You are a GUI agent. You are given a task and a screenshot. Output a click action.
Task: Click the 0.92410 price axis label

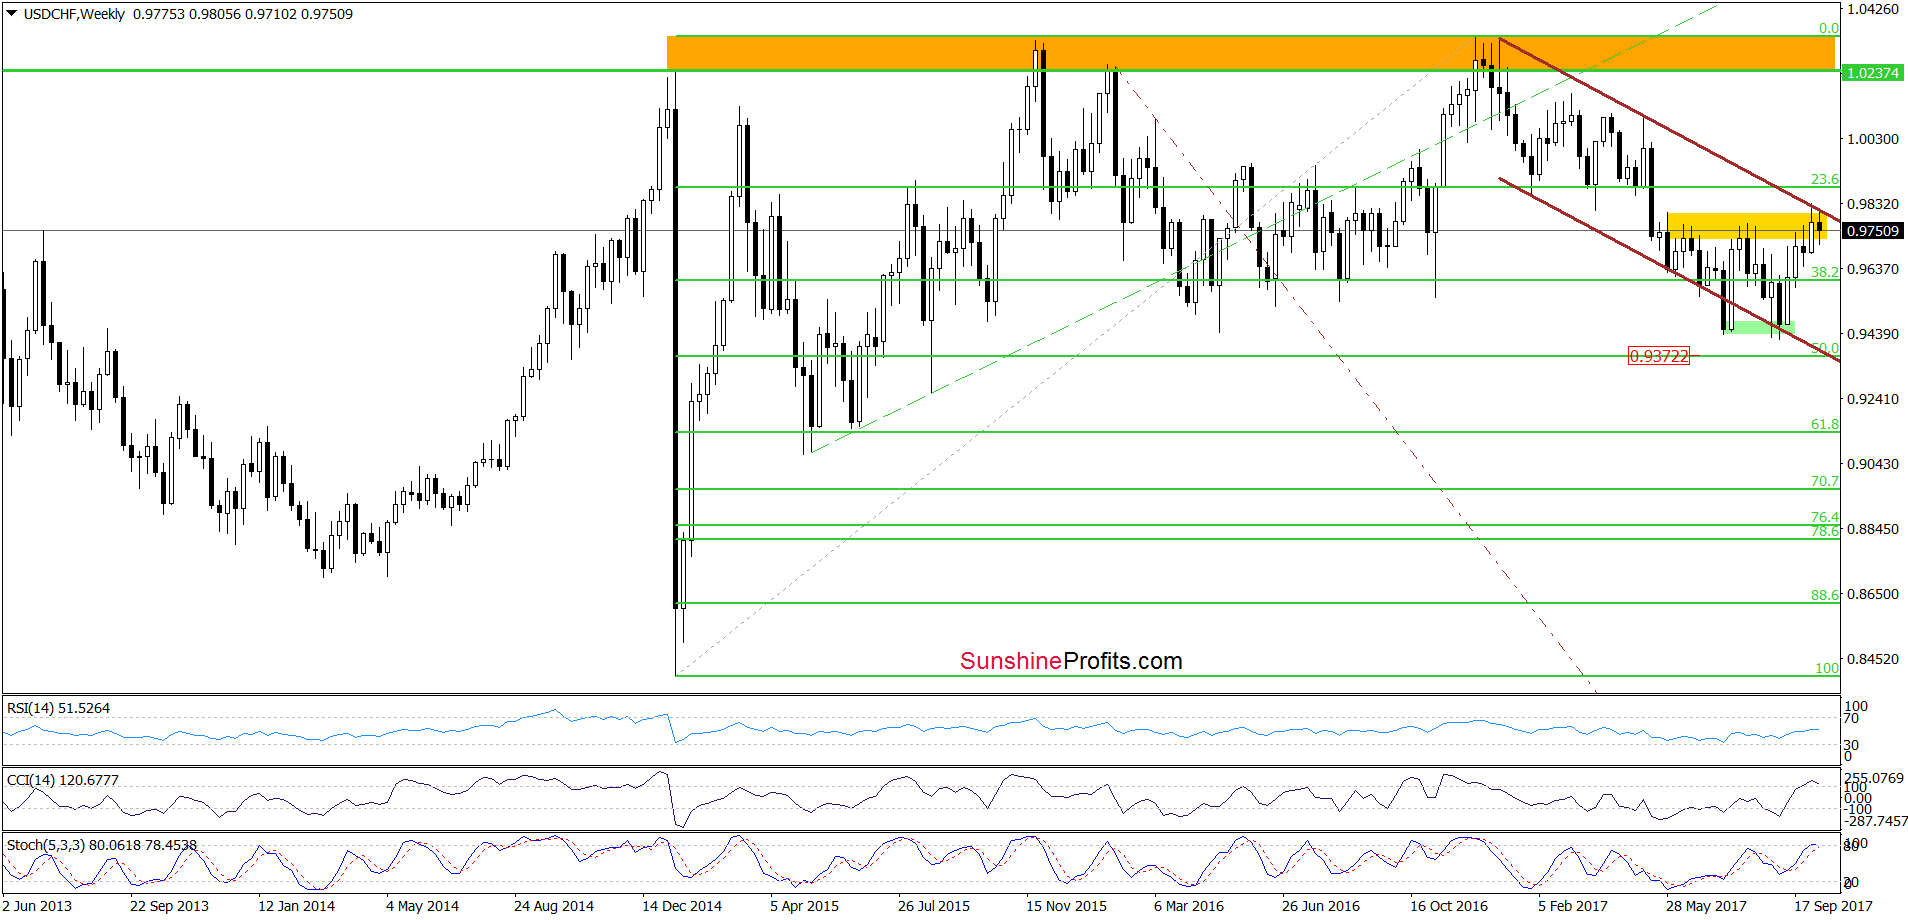point(1873,399)
